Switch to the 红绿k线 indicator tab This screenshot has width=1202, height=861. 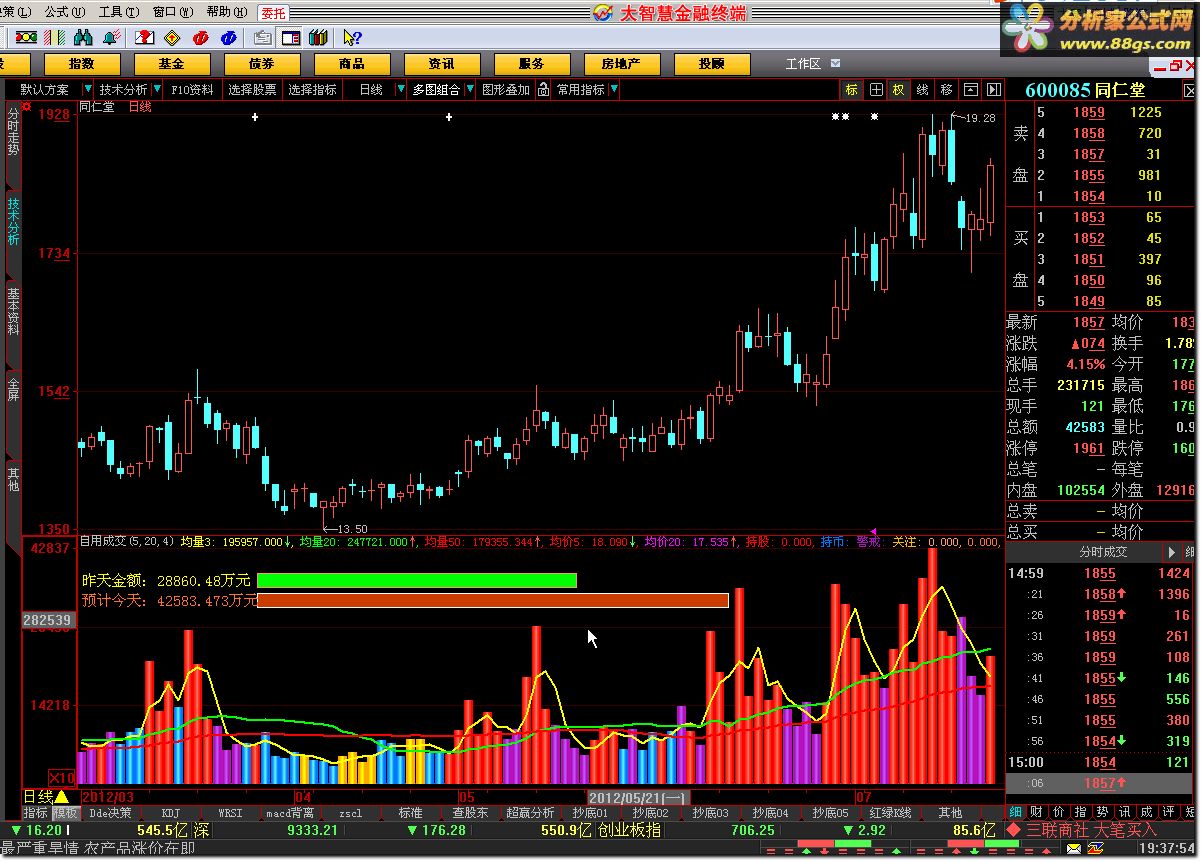[890, 813]
